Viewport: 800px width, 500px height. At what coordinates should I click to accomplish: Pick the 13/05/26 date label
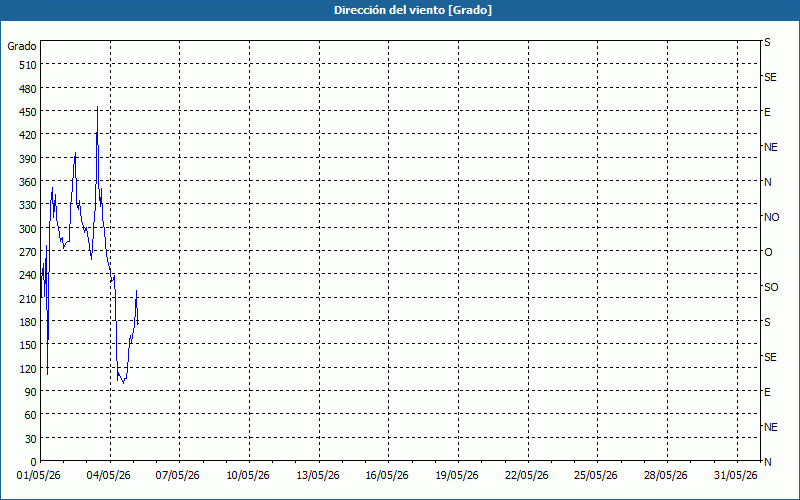pos(318,476)
